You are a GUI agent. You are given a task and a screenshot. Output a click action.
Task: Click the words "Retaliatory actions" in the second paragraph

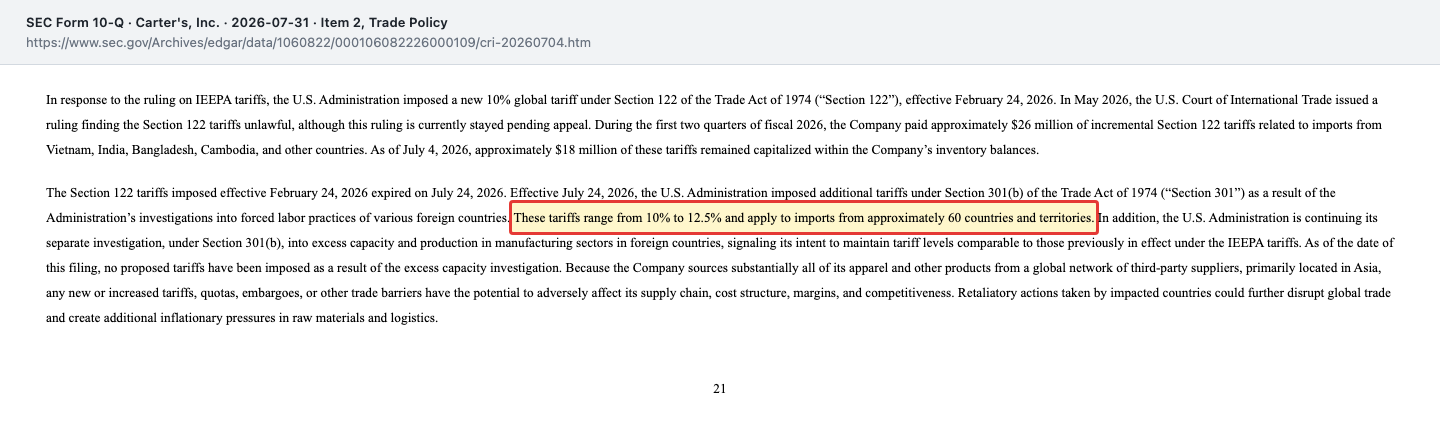pyautogui.click(x=1010, y=293)
